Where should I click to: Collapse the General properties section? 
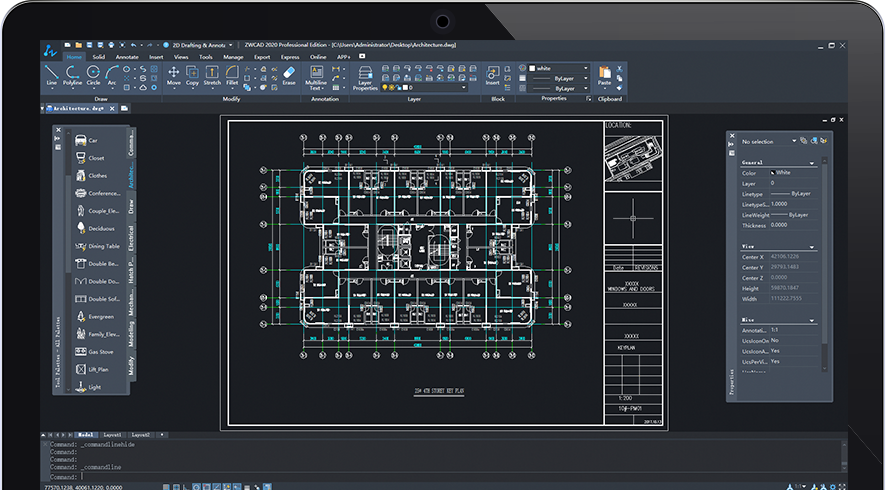point(811,162)
